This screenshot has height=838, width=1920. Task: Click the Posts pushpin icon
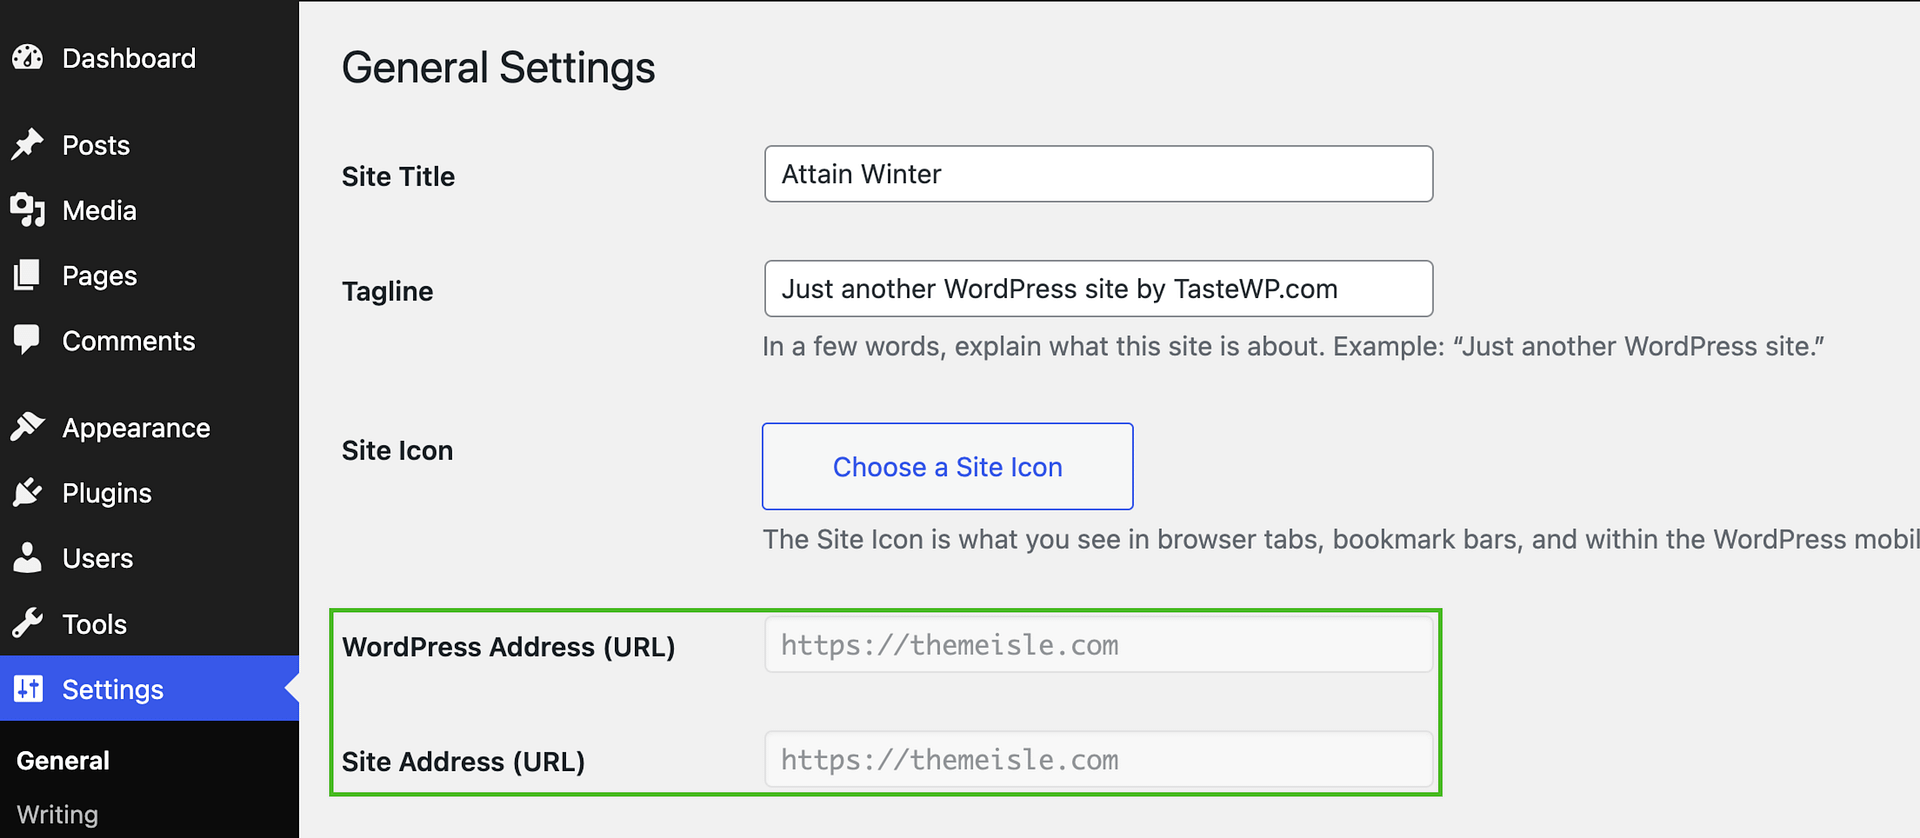click(x=28, y=145)
